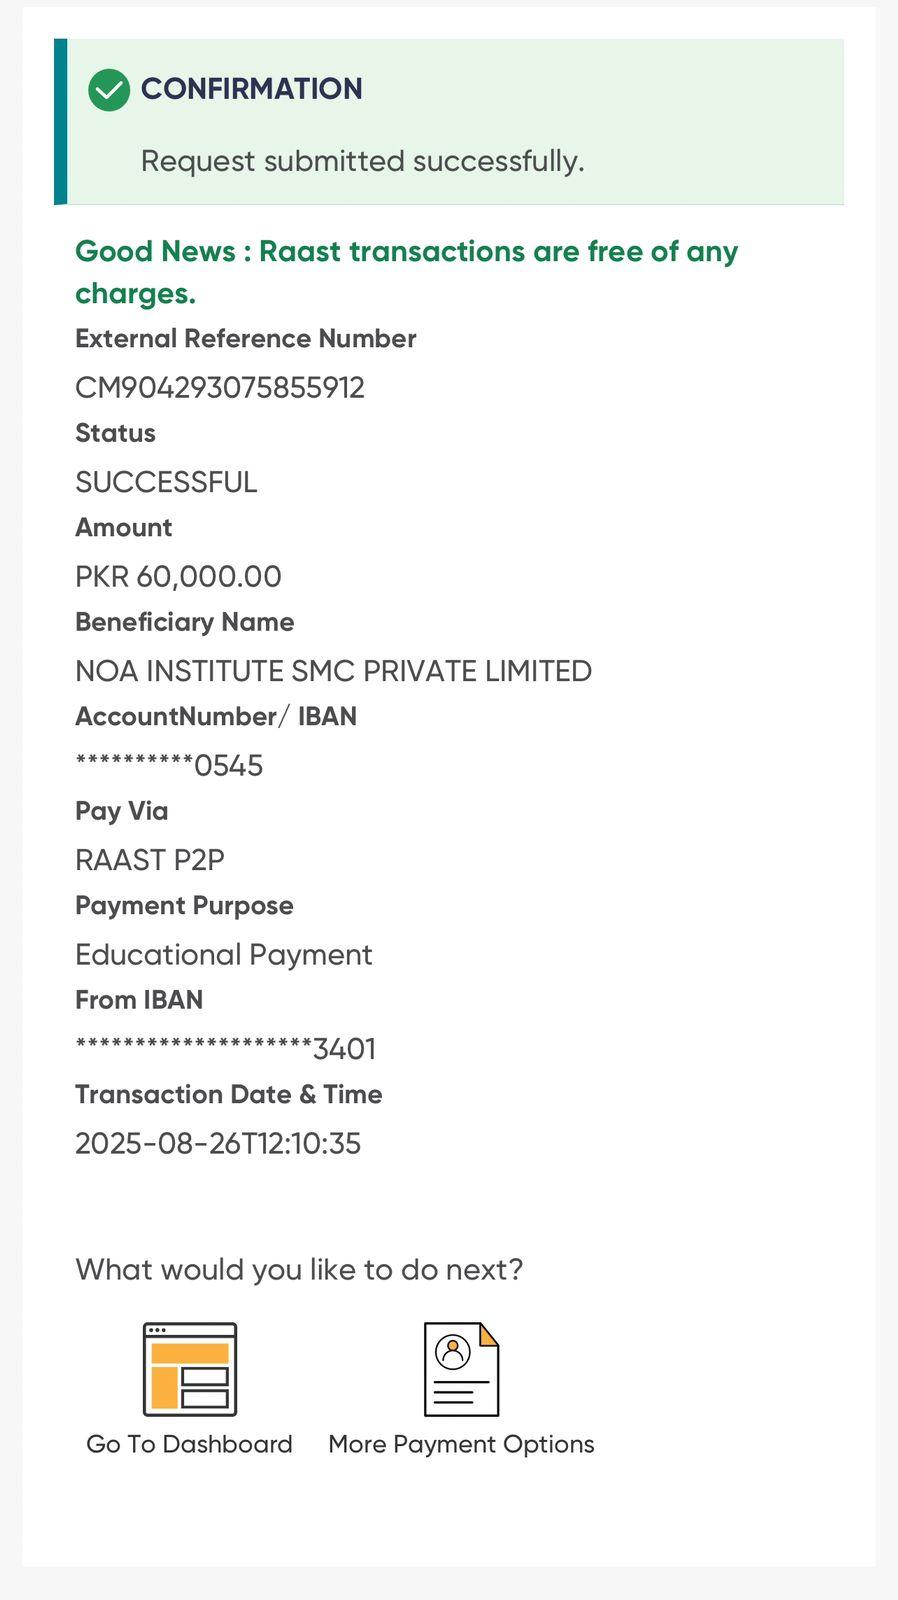This screenshot has height=1600, width=898.
Task: Click the CONFIRMATION heading
Action: 251,89
